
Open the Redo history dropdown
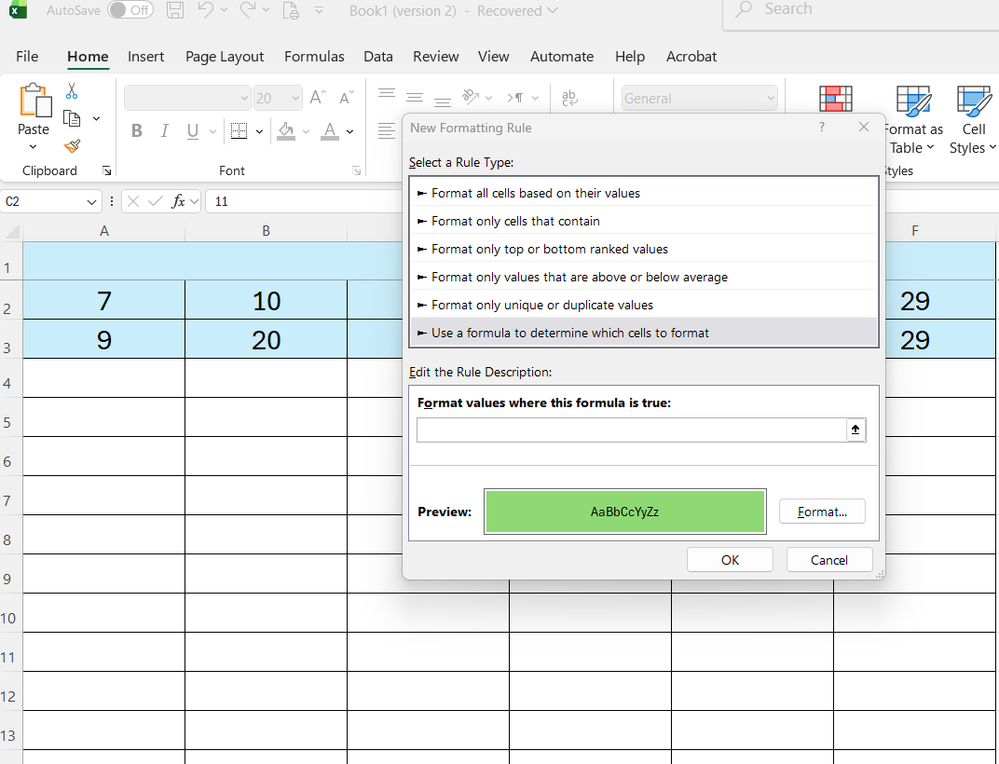tap(266, 10)
